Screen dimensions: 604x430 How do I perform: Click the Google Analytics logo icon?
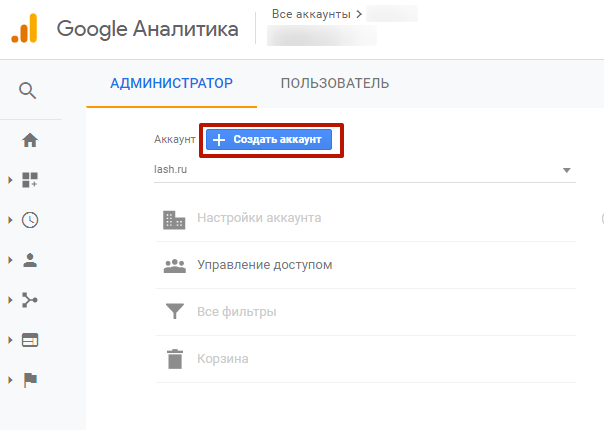point(24,28)
